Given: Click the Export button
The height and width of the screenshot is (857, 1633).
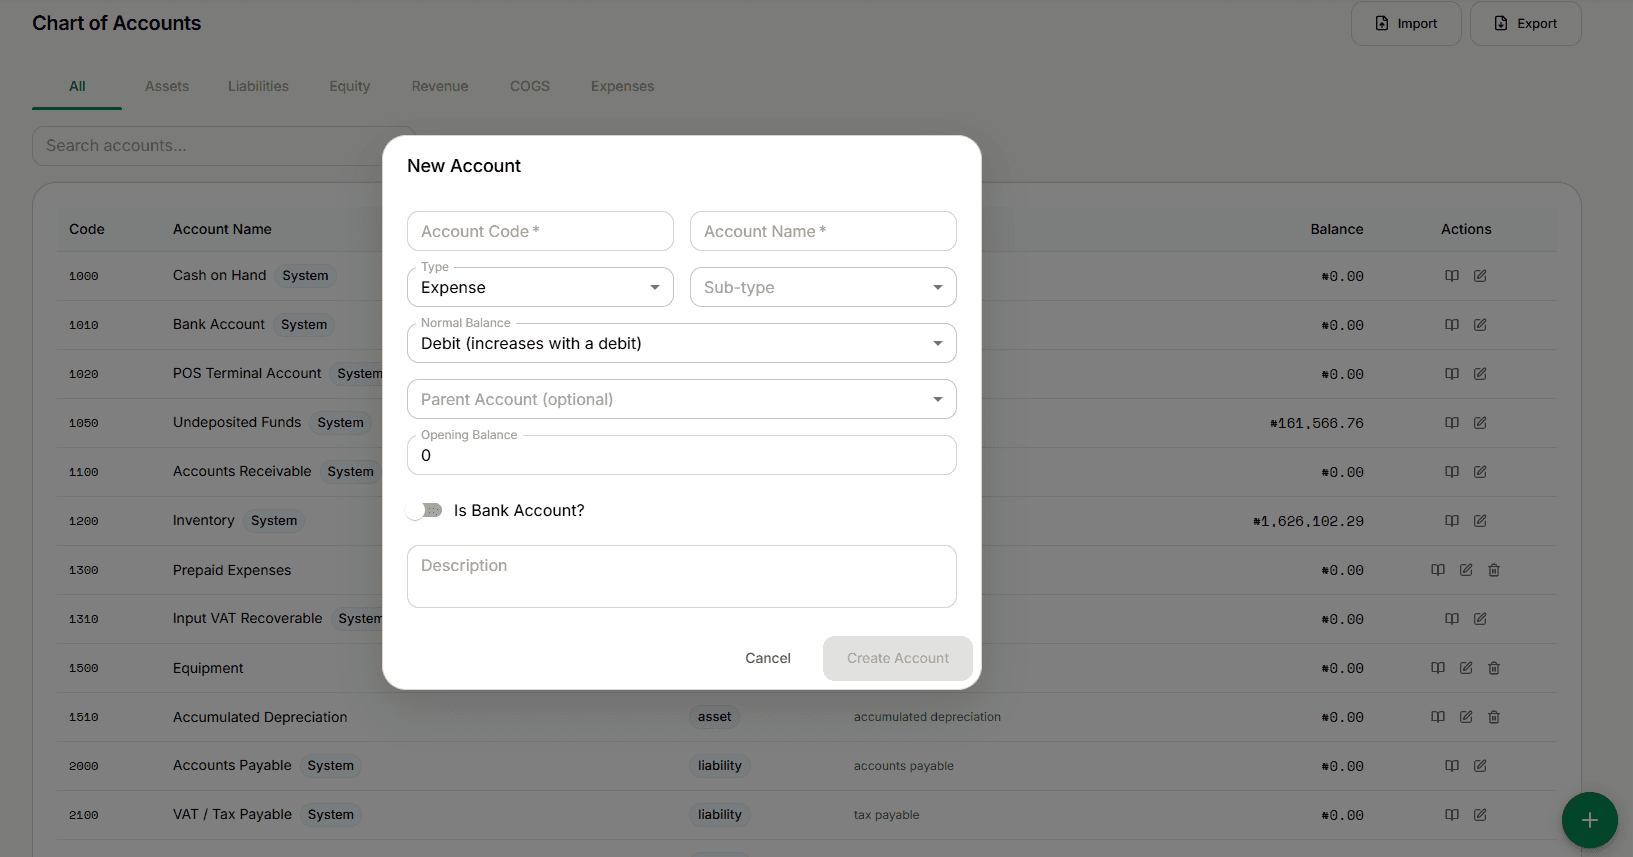Looking at the screenshot, I should point(1526,23).
